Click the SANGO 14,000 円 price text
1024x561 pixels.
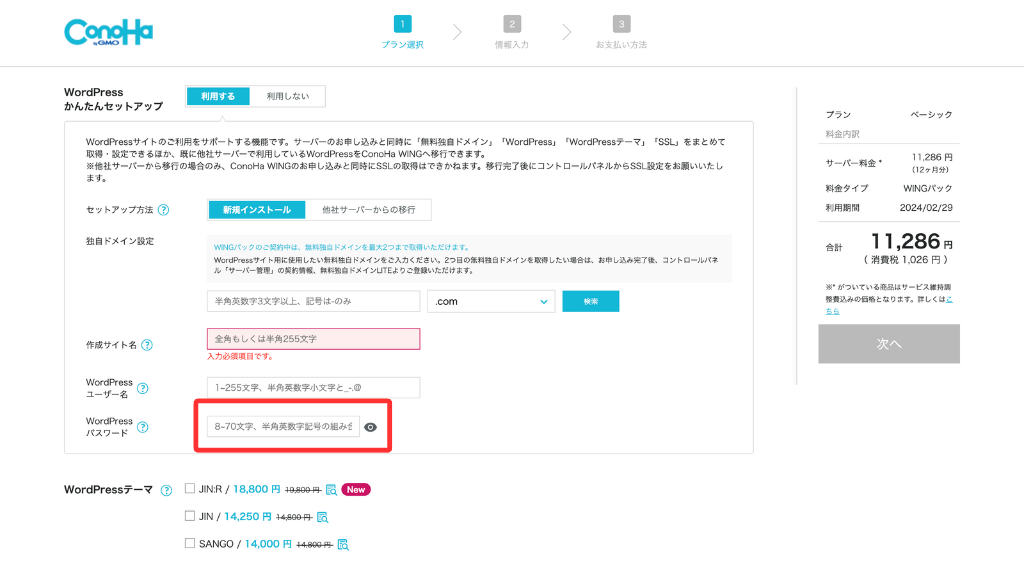(268, 544)
